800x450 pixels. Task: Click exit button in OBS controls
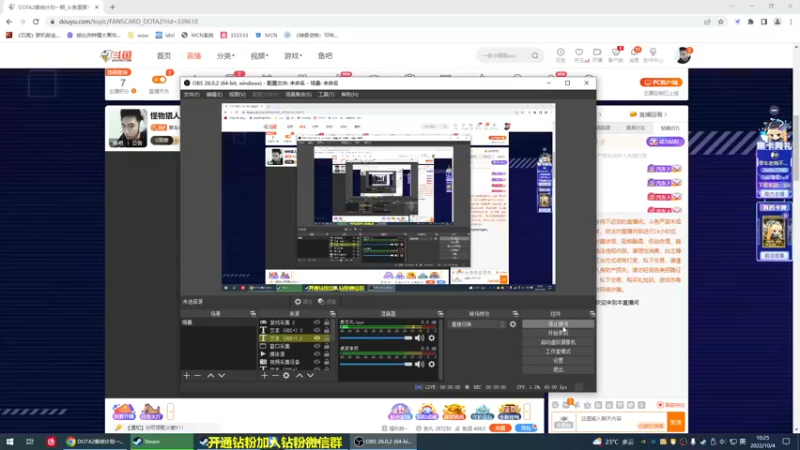tap(558, 369)
